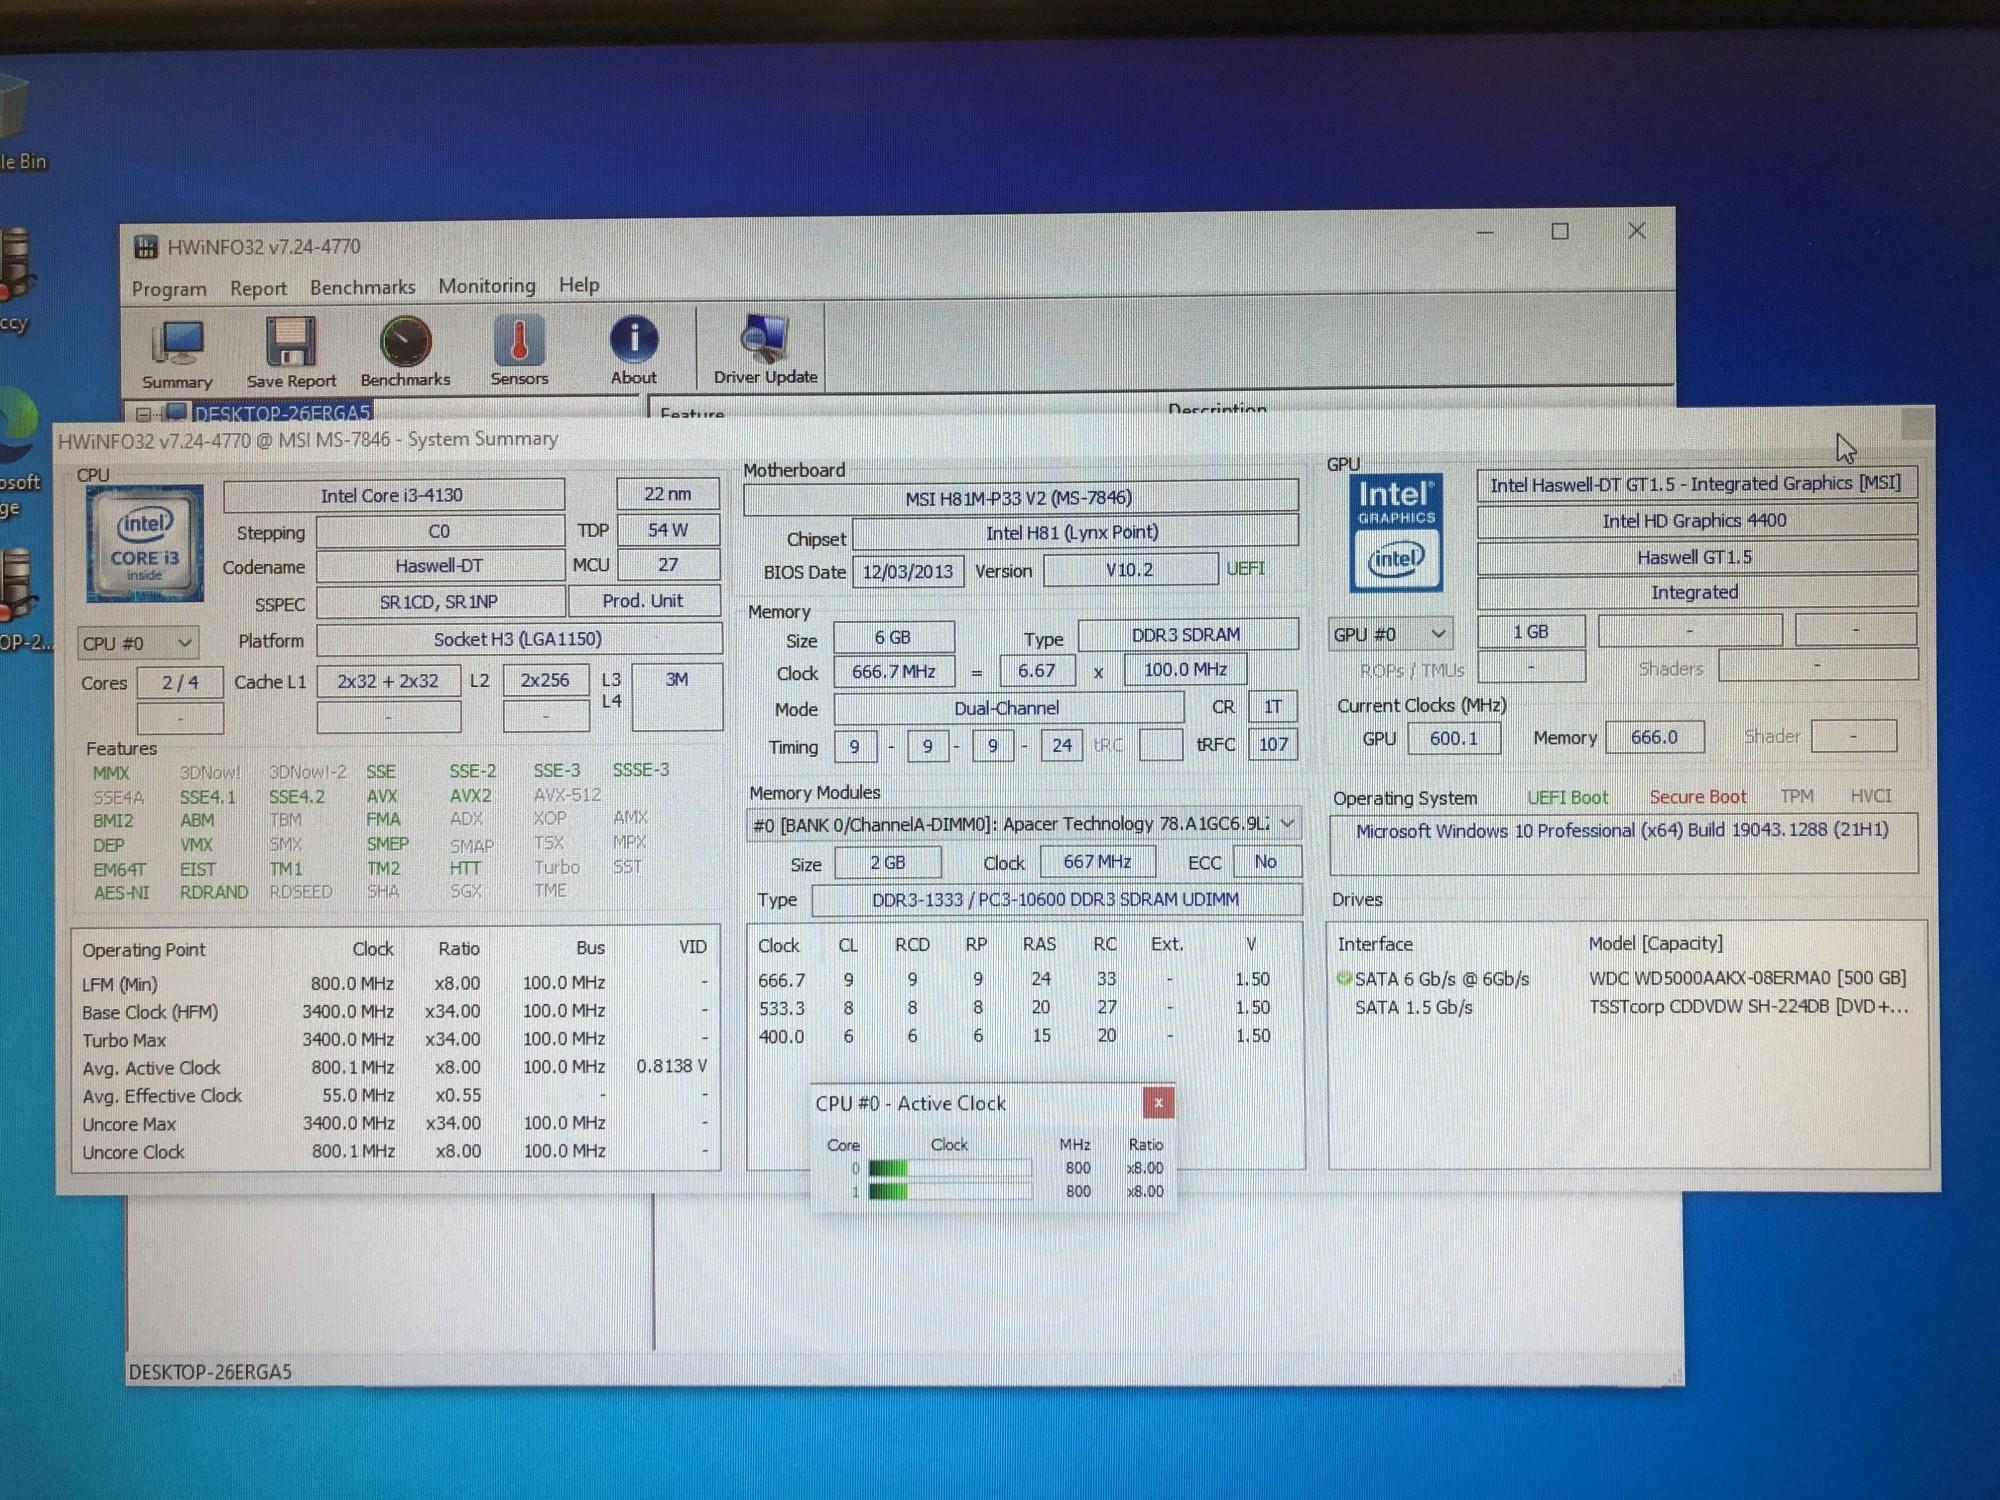
Task: Open the memory module bank dropdown
Action: [x=1022, y=824]
